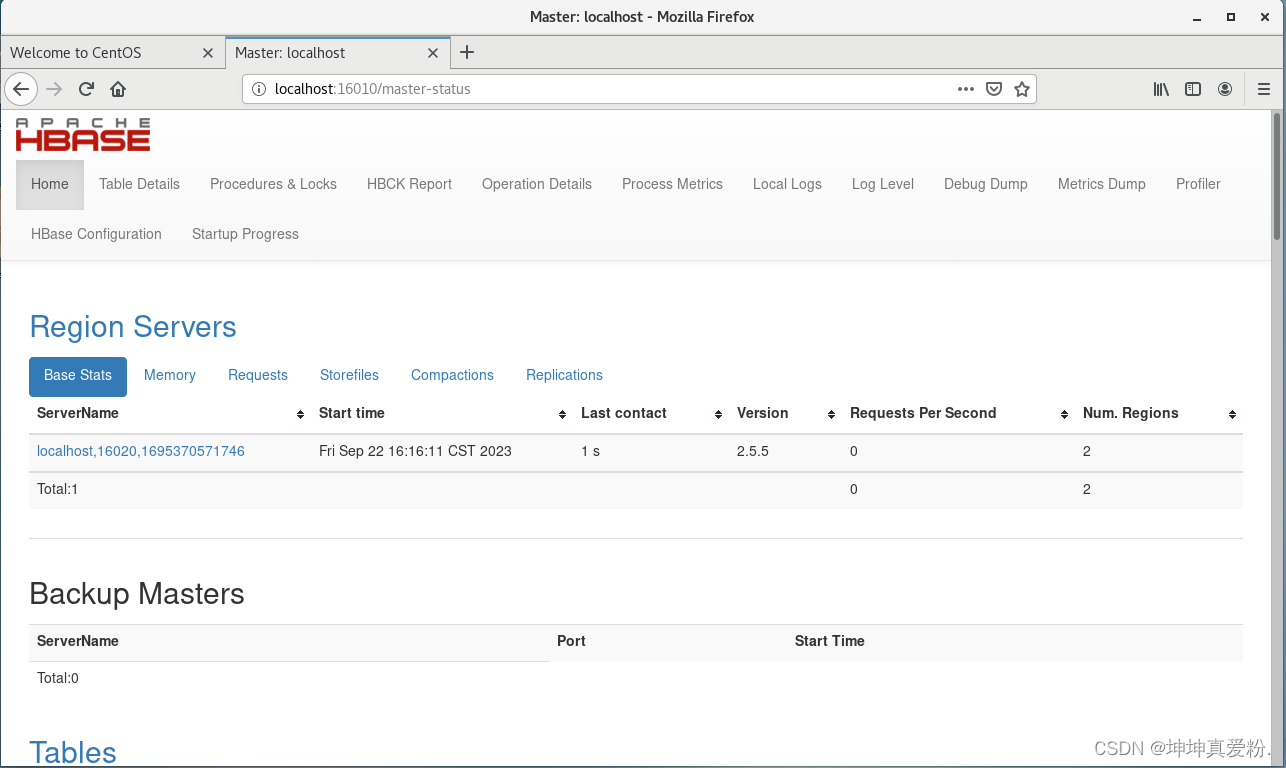Open the HBCK Report page
Viewport: 1286px width, 768px height.
tap(409, 184)
